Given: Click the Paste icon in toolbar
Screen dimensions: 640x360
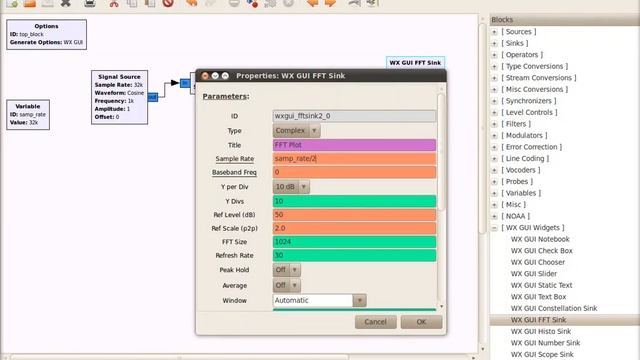Looking at the screenshot, I should point(150,3).
